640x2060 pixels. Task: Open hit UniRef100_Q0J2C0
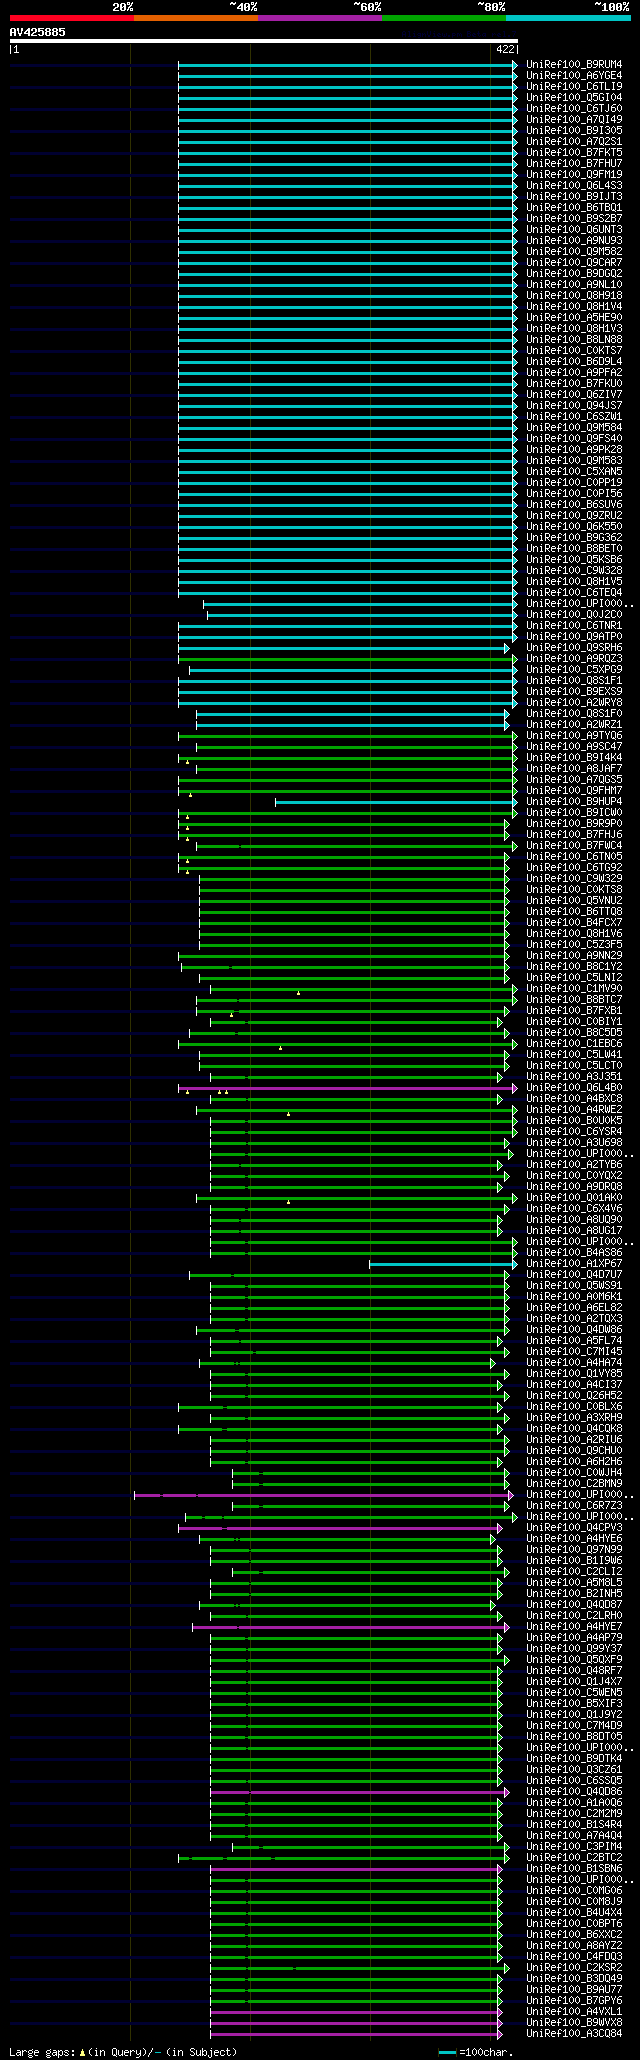(x=574, y=615)
